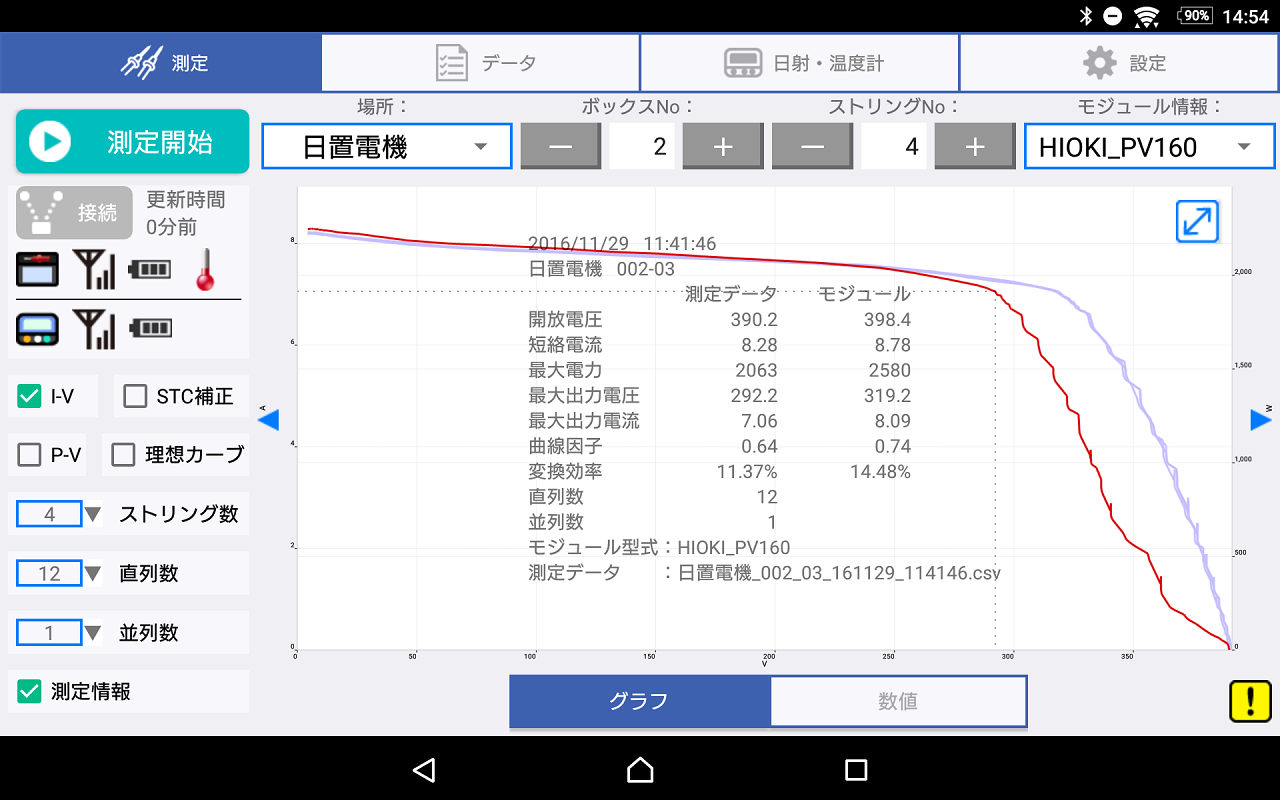Viewport: 1280px width, 800px height.
Task: Click the right blue arrow beside graph
Action: point(1261,421)
